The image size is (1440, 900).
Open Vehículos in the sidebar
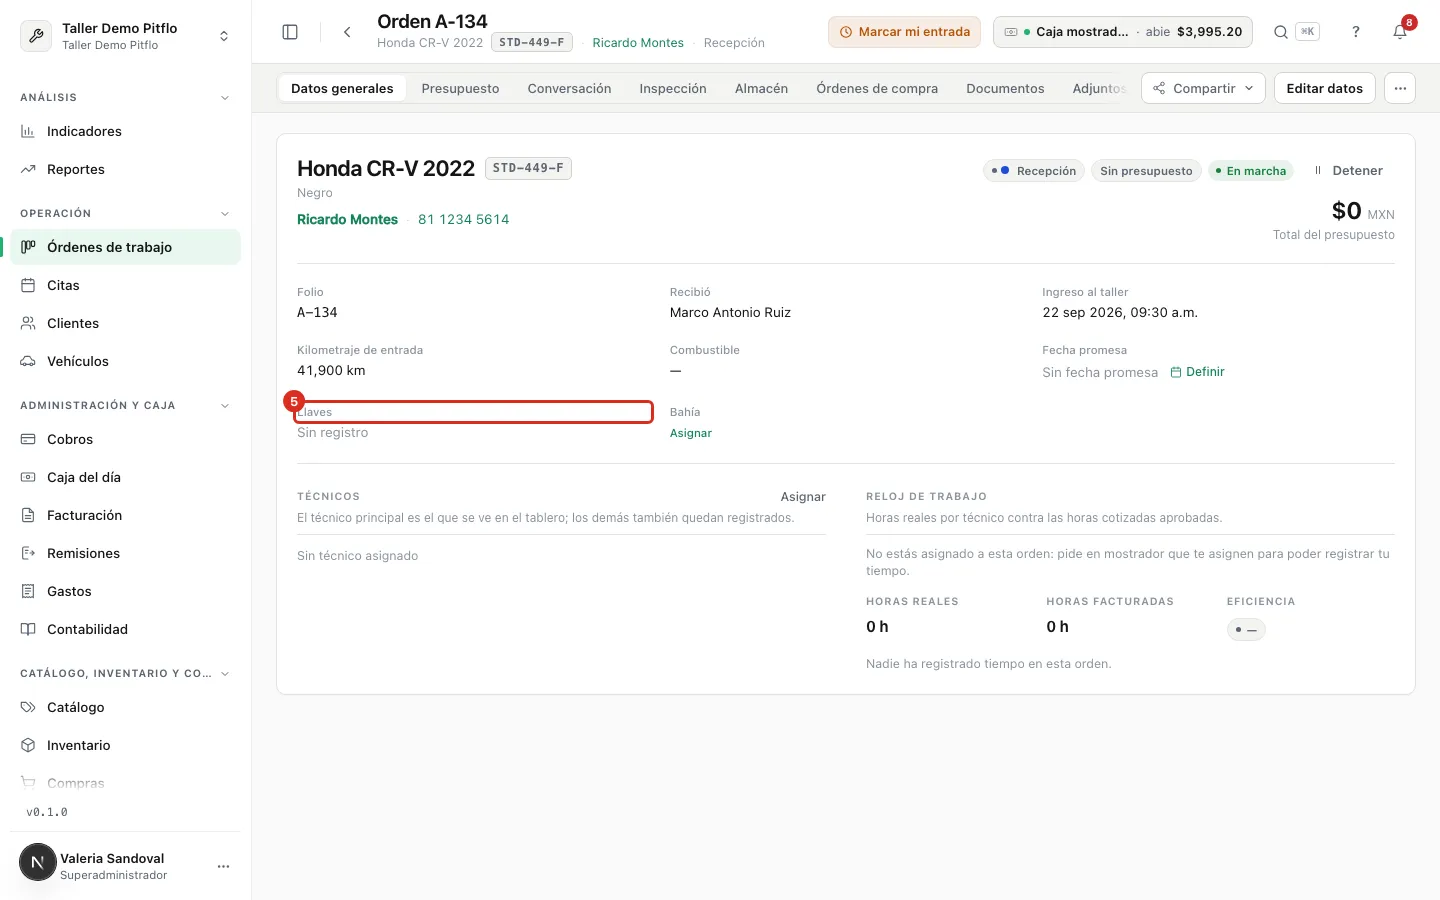[125, 361]
